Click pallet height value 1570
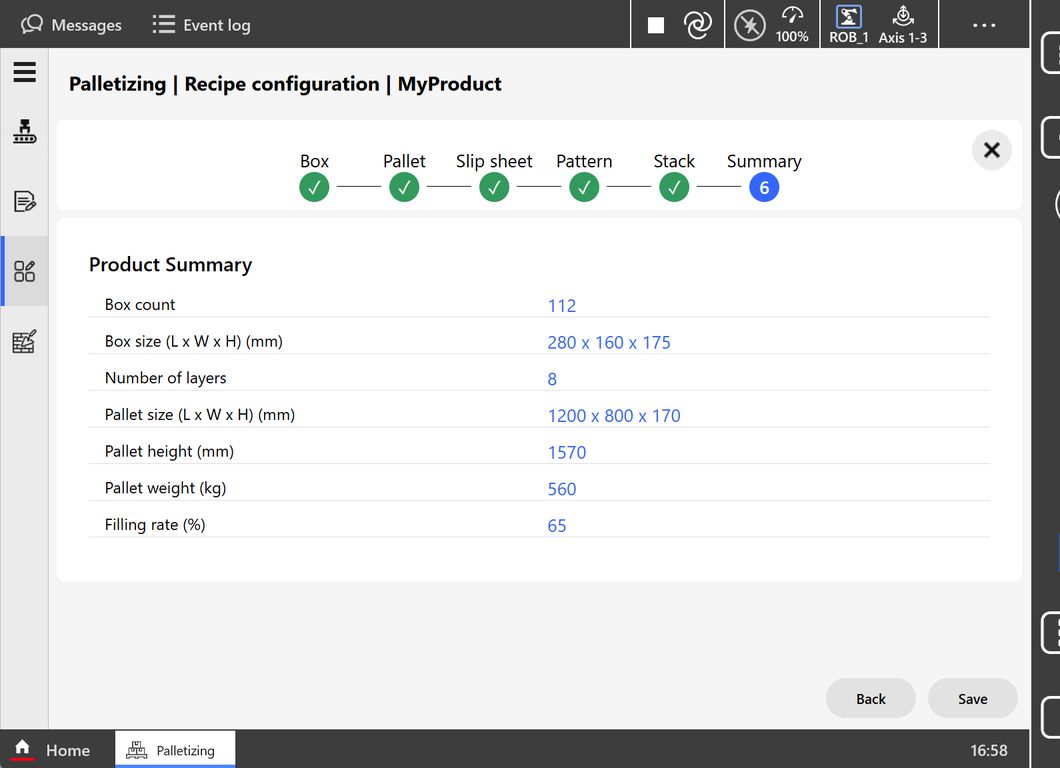The width and height of the screenshot is (1060, 768). [x=567, y=452]
